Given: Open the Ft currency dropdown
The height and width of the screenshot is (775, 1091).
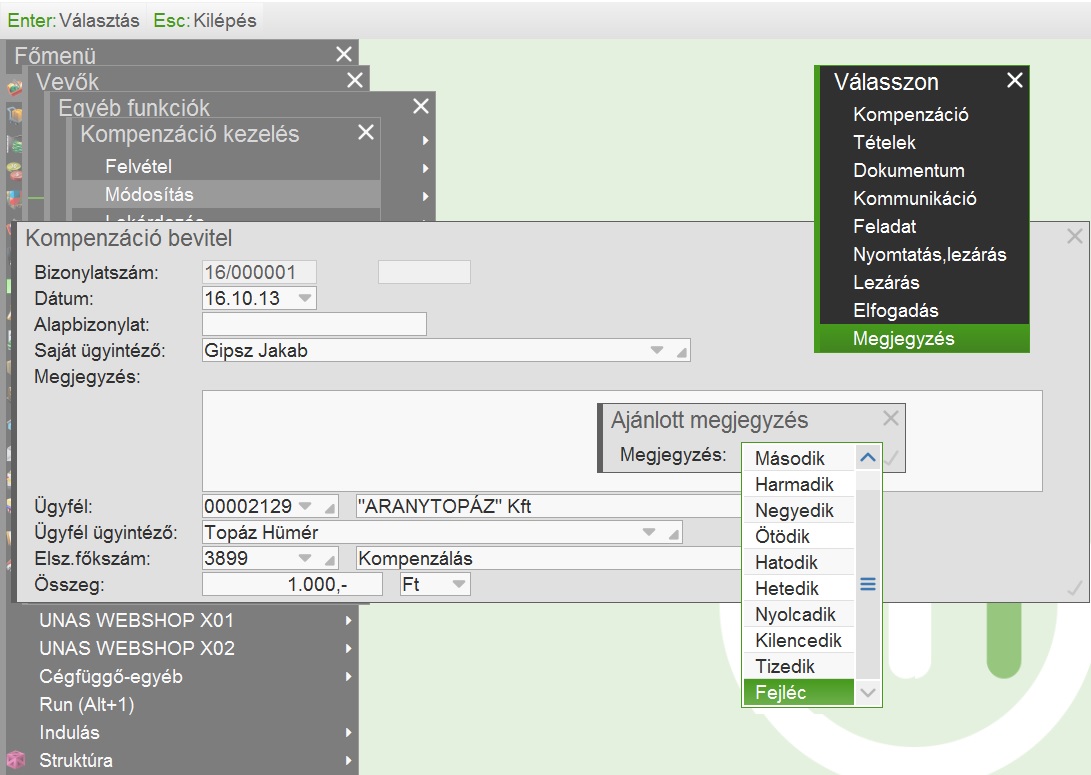Looking at the screenshot, I should [458, 584].
